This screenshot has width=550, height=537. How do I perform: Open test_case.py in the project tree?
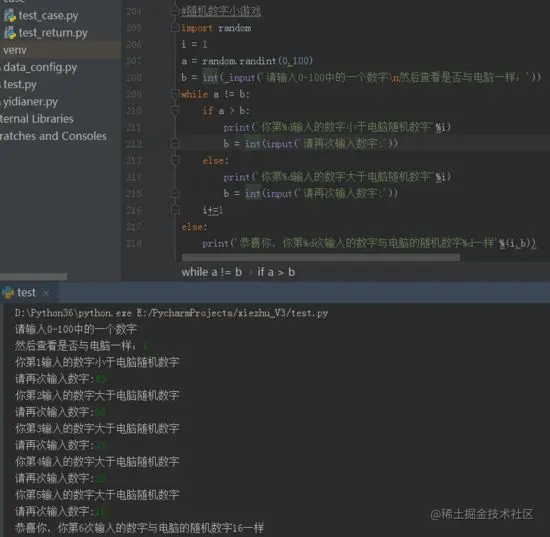[x=48, y=16]
